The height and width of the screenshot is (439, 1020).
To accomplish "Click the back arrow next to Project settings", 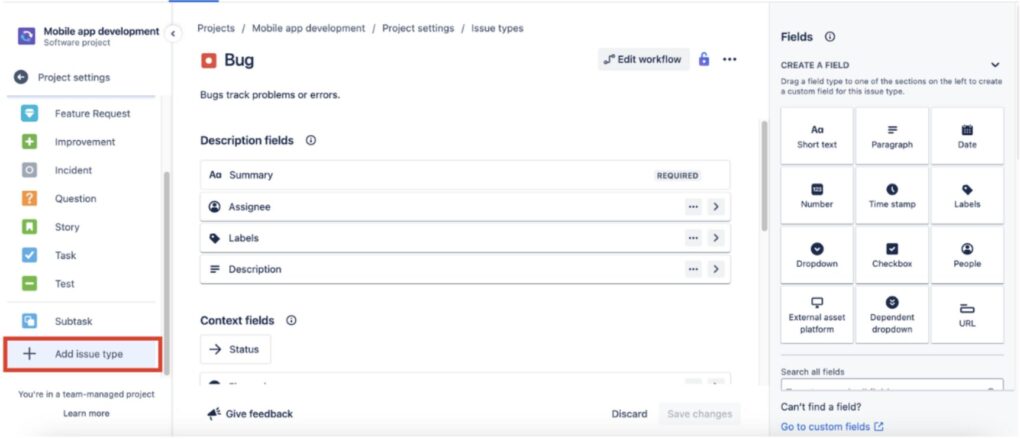I will 21,77.
